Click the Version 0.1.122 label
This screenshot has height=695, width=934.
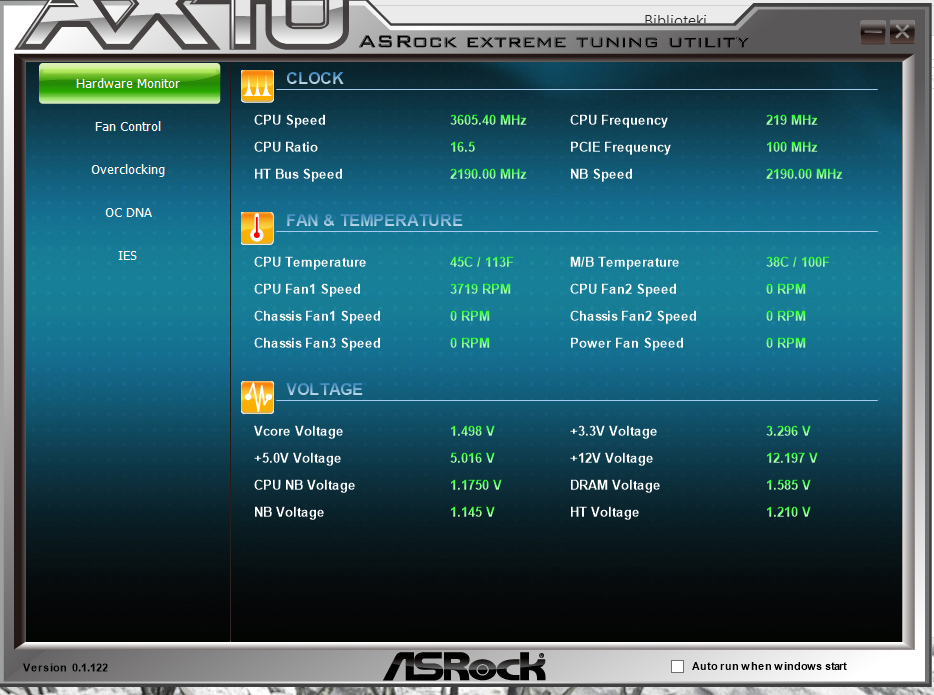click(66, 668)
